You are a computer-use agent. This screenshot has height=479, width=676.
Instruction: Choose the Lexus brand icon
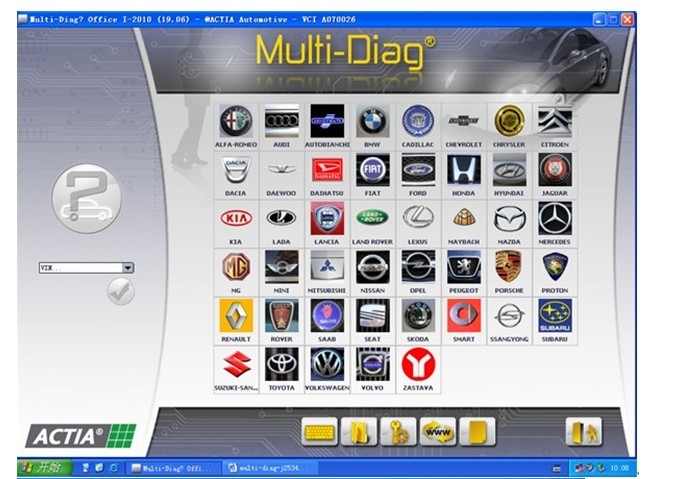coord(418,219)
